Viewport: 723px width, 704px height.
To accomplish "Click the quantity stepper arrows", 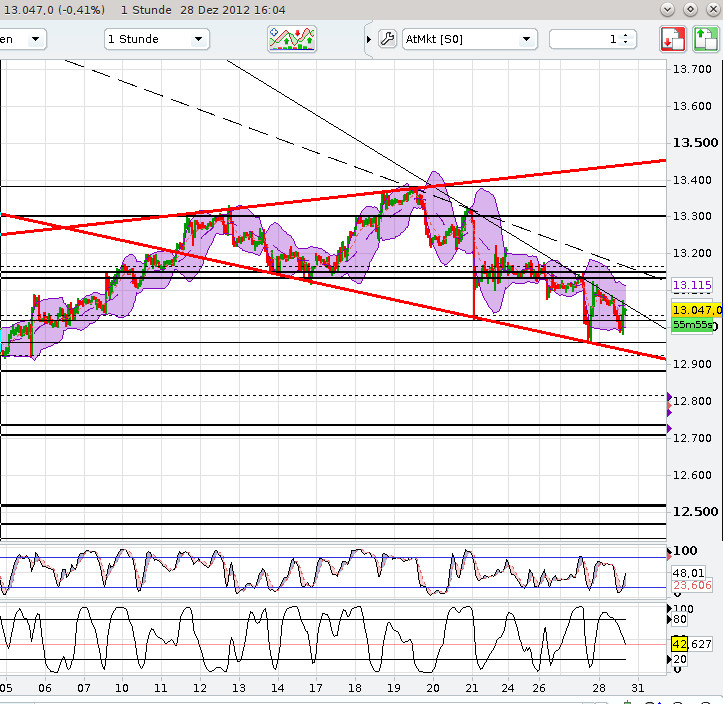I will click(x=626, y=39).
